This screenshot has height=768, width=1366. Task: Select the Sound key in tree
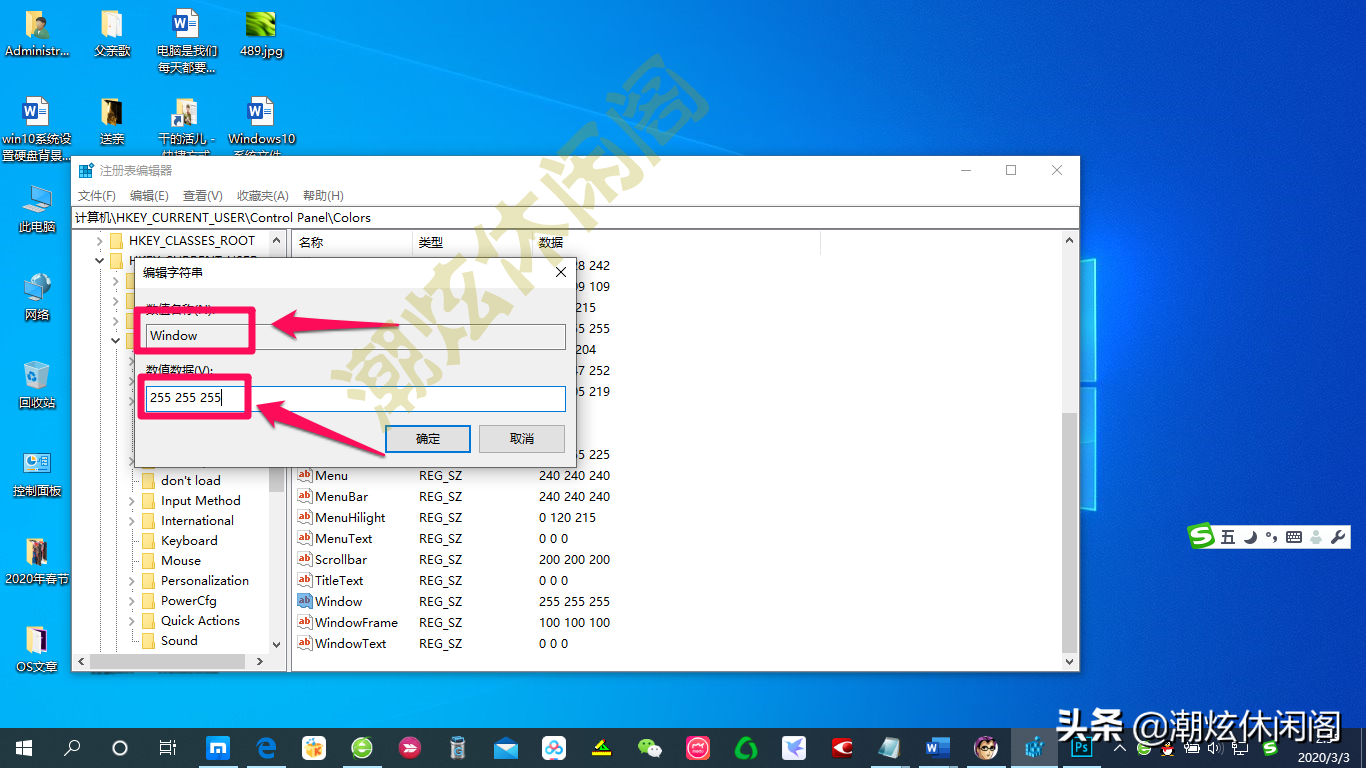click(x=179, y=641)
